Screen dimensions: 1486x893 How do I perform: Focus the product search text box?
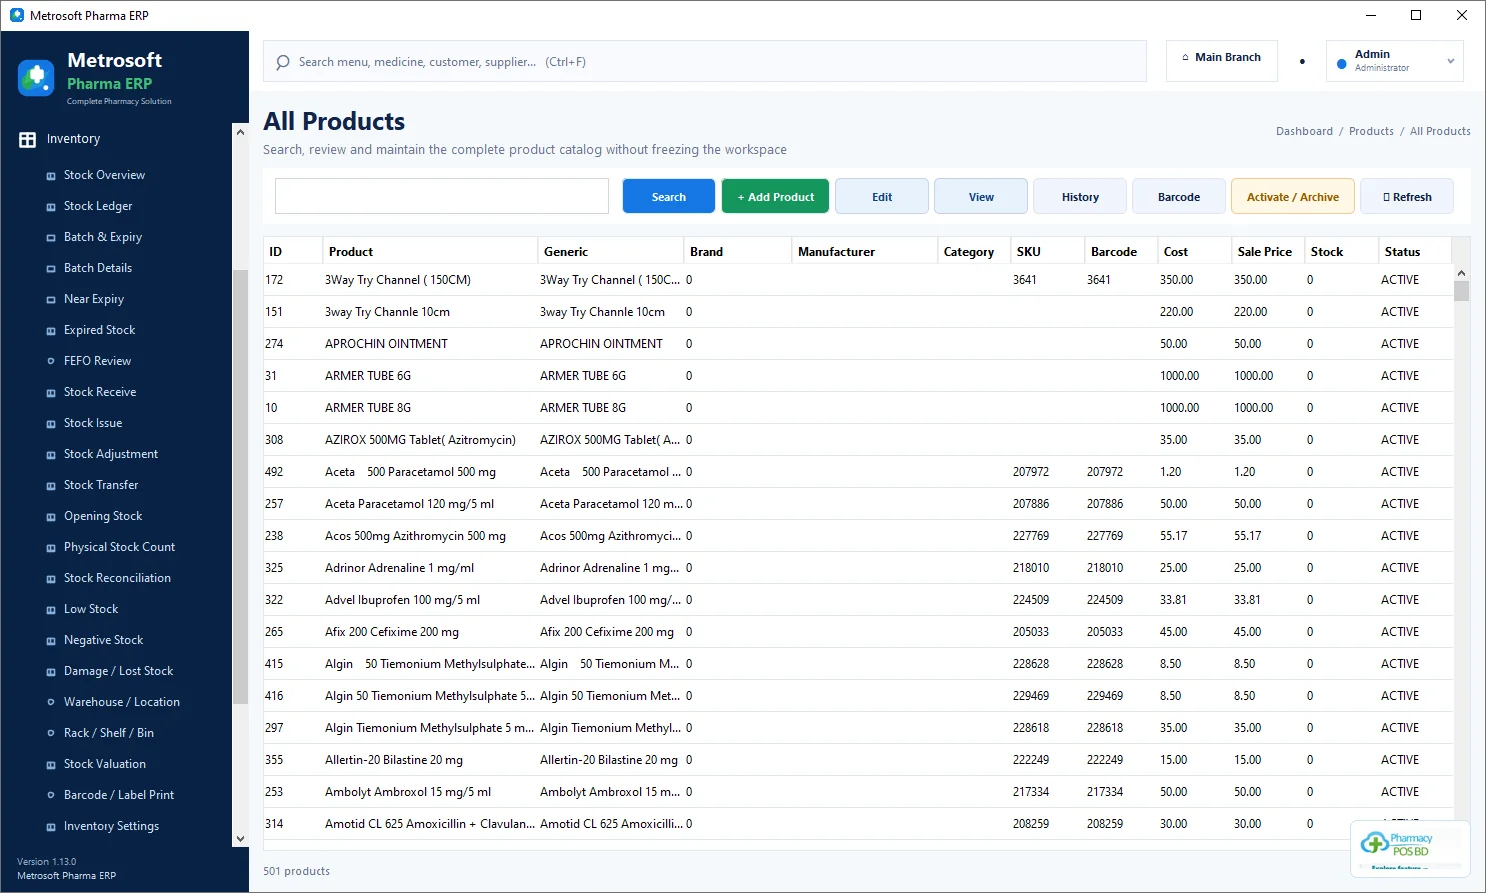442,196
